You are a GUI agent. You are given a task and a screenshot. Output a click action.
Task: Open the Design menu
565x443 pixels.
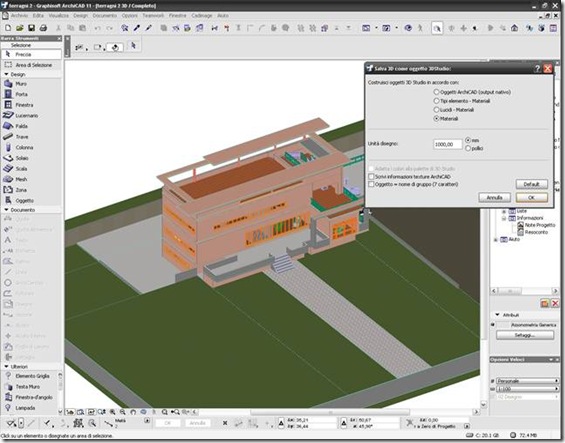tap(80, 15)
